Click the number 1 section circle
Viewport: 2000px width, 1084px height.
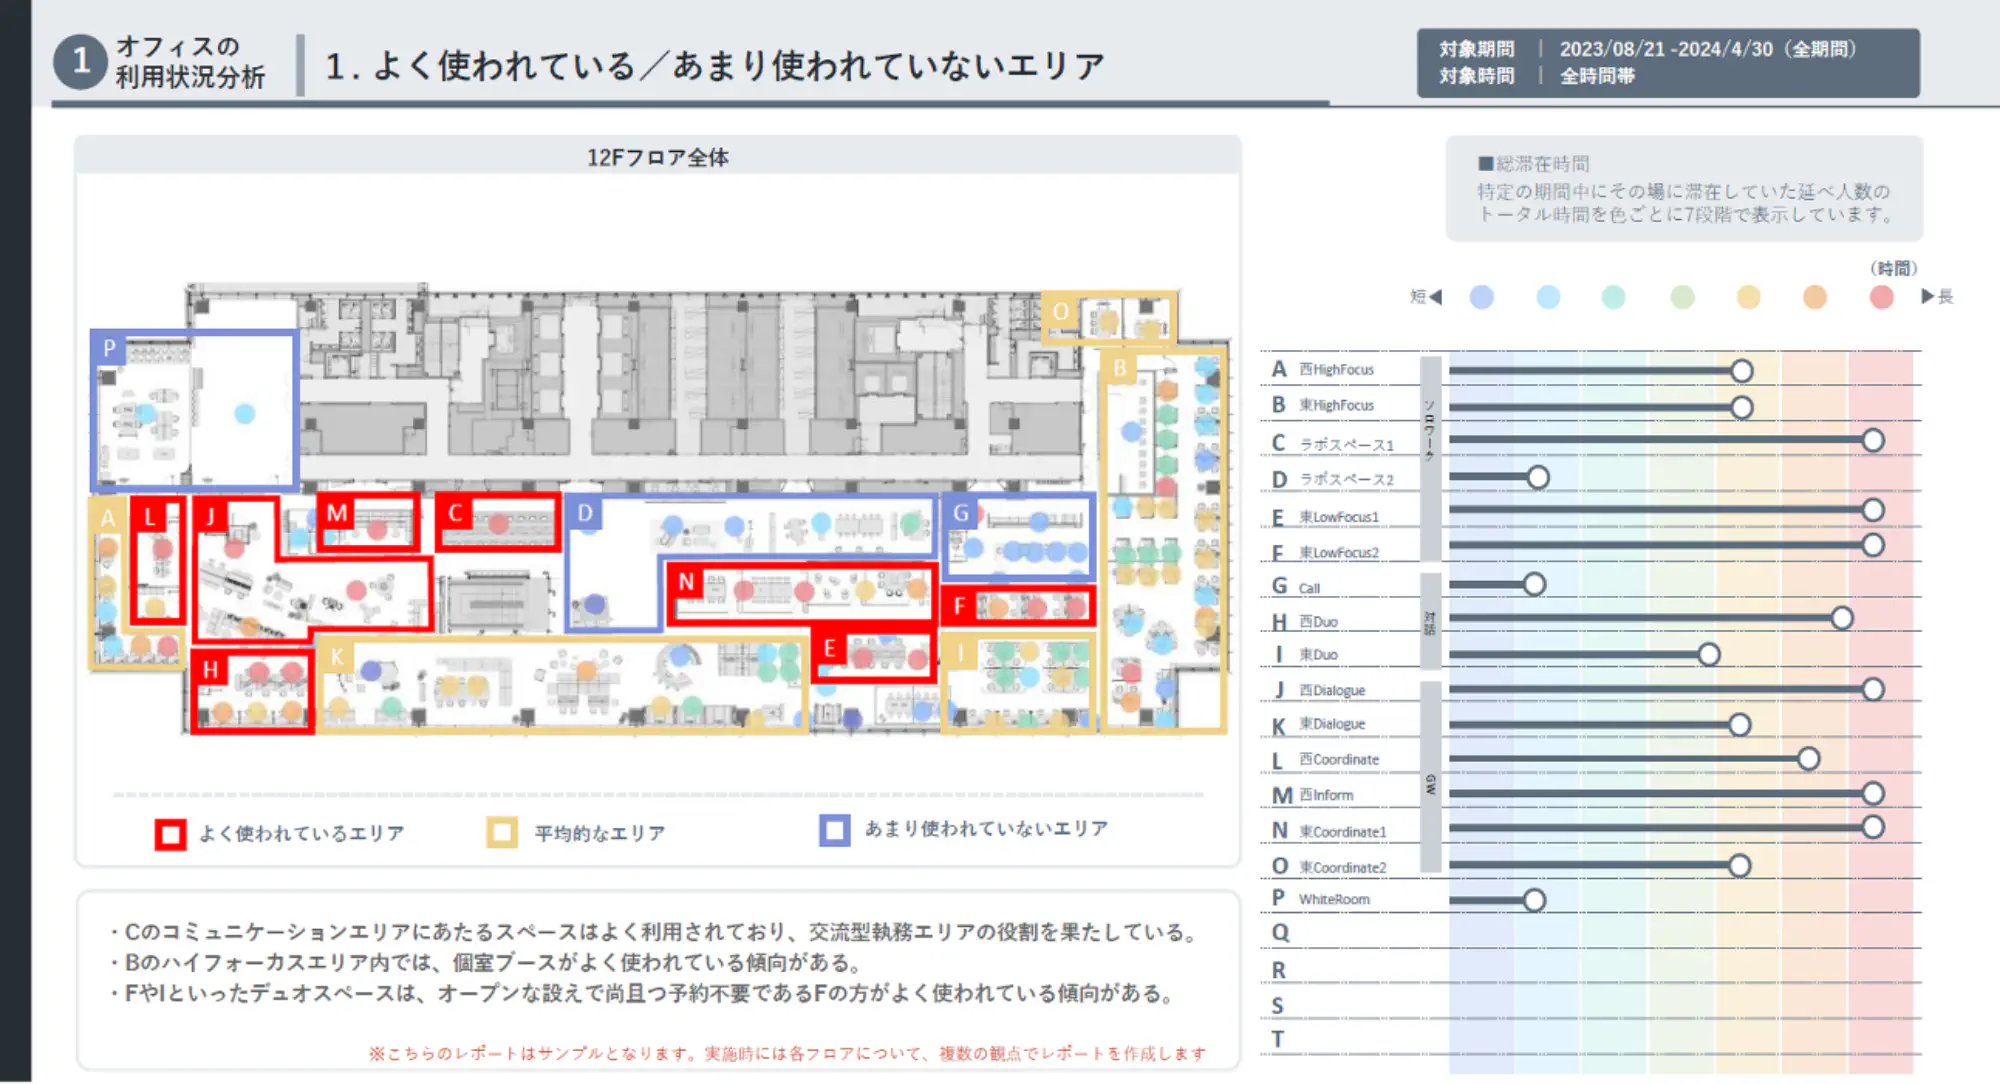[x=81, y=62]
